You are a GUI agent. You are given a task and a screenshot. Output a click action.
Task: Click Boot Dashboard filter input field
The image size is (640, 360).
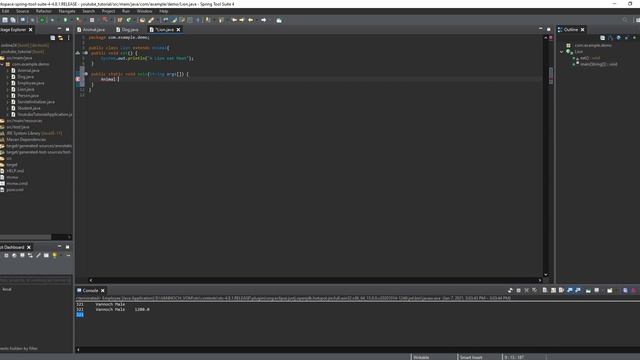[x=36, y=280]
